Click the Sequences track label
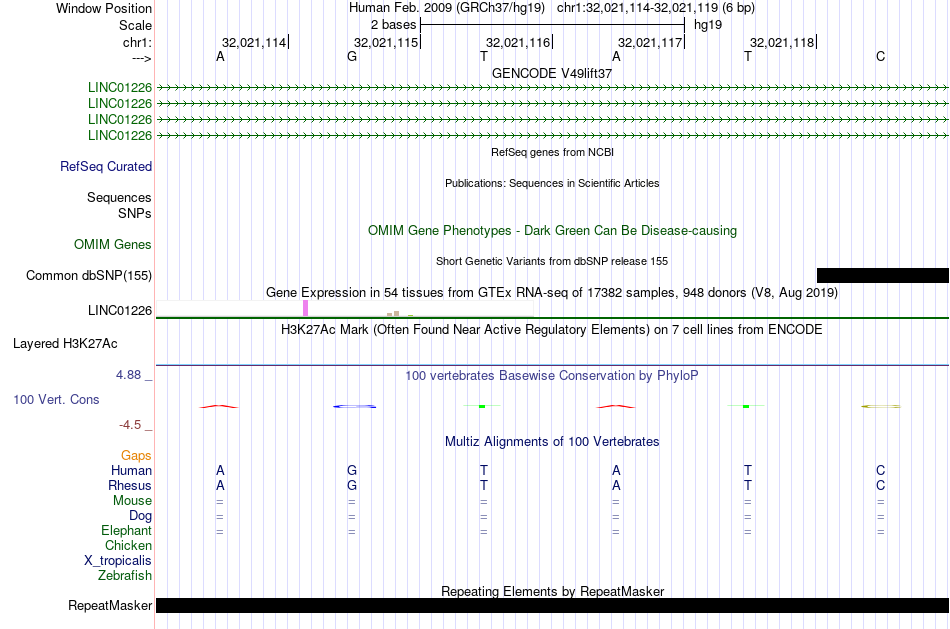 (119, 198)
